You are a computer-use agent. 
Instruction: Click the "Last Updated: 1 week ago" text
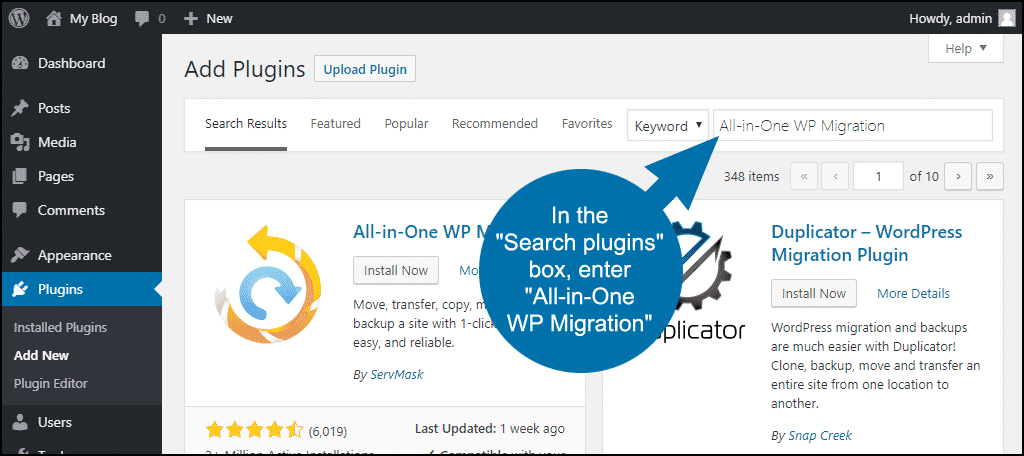coord(490,430)
